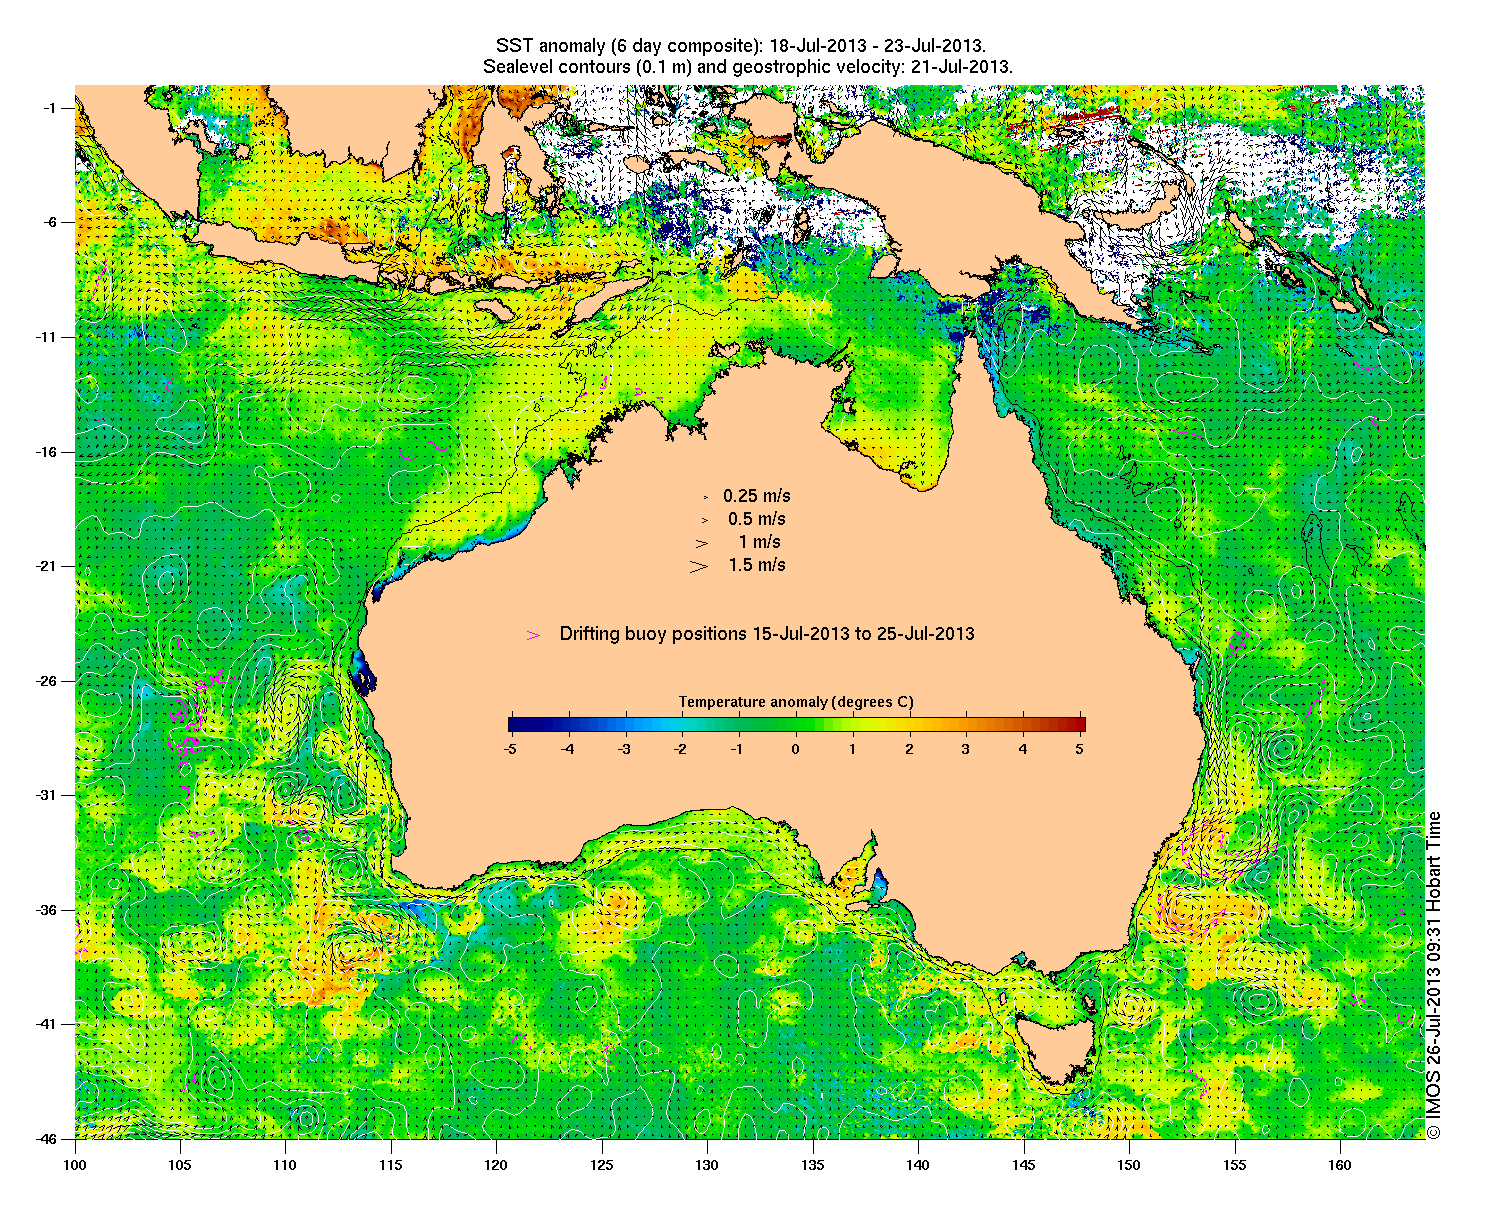Click the colorbar tick label 0

point(796,748)
